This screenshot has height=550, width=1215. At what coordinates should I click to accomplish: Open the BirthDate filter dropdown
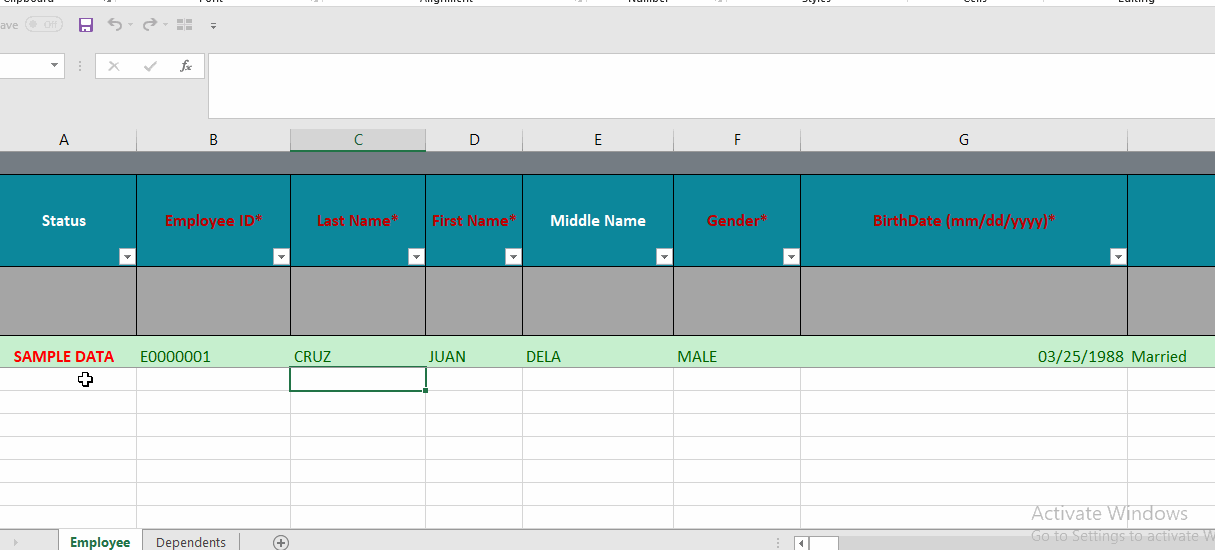click(1118, 257)
